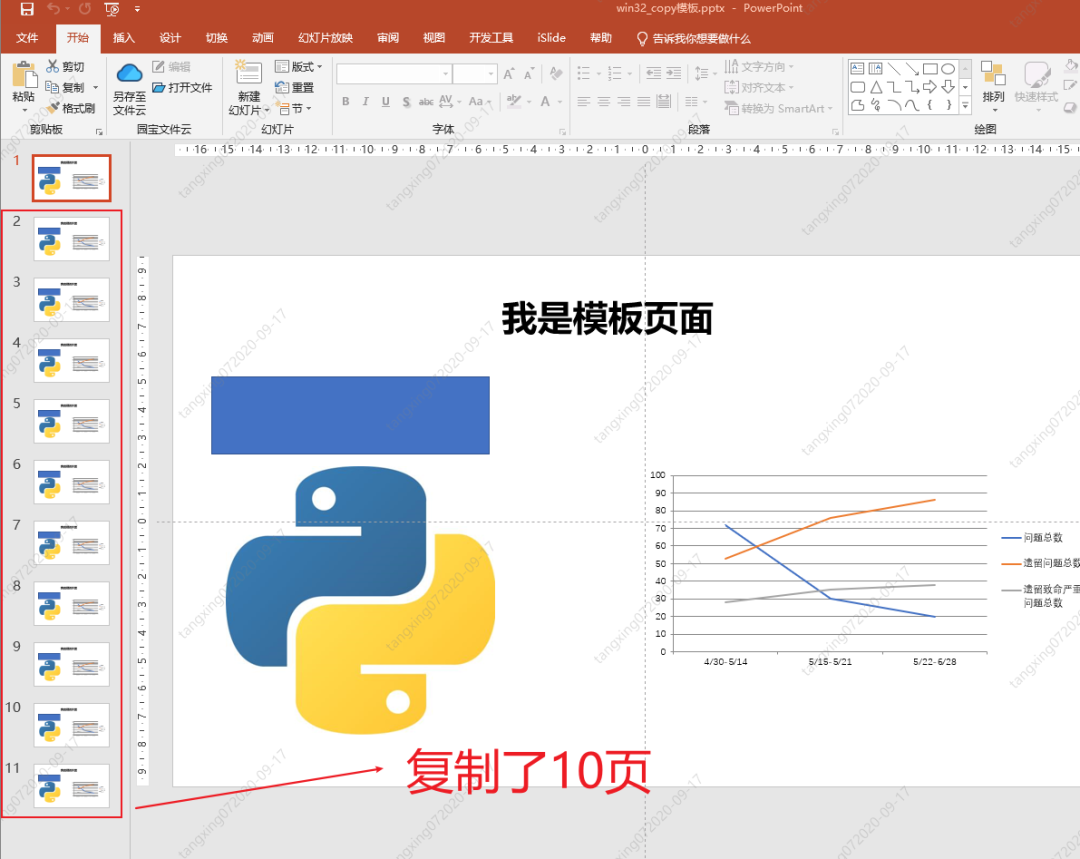The width and height of the screenshot is (1080, 859).
Task: Open the font name dropdown
Action: [444, 73]
